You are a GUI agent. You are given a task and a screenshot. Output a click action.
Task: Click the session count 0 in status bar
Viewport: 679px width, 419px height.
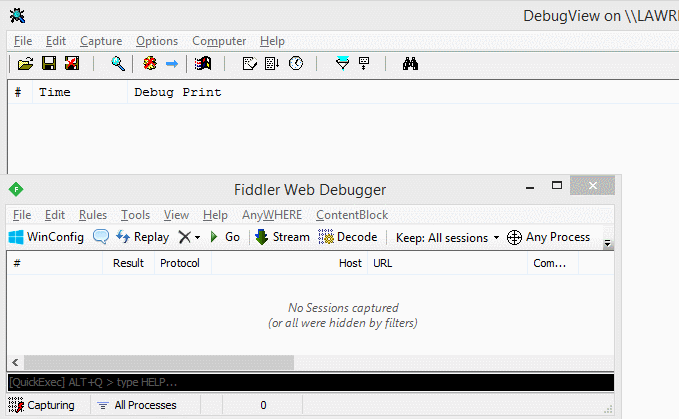point(263,406)
